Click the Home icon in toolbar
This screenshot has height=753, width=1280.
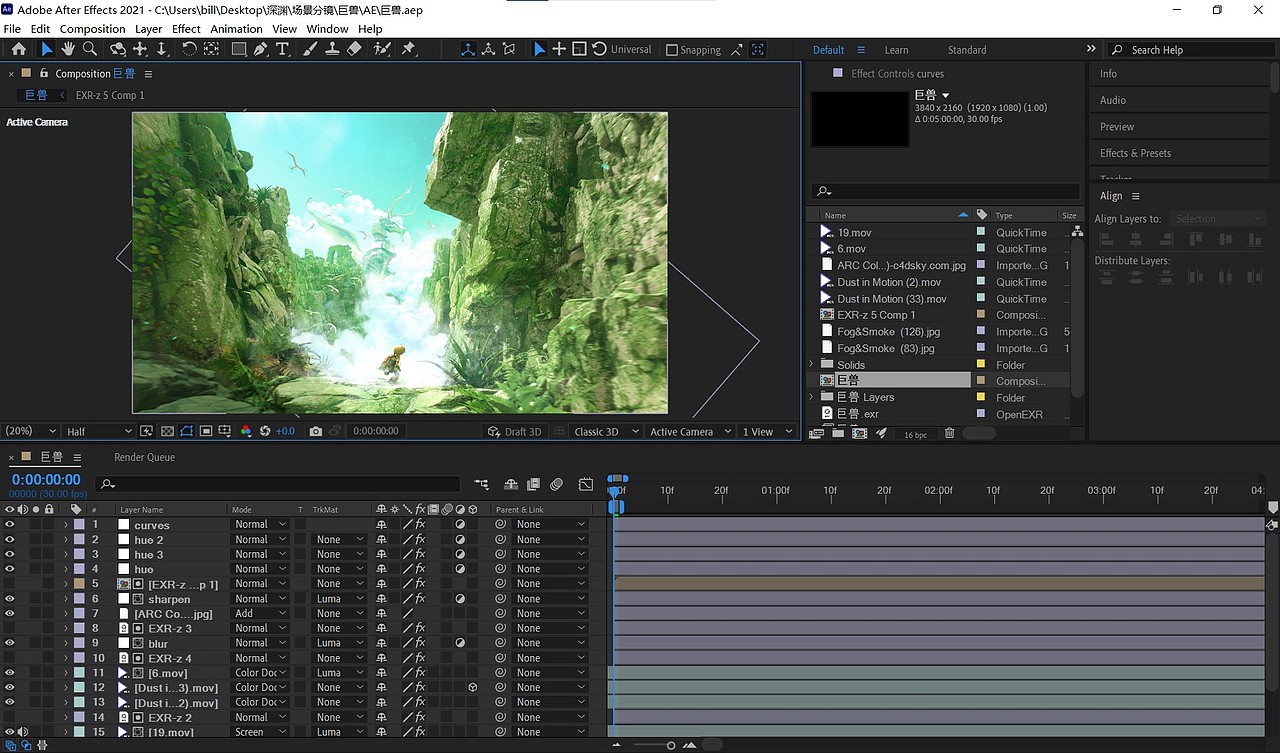click(x=18, y=49)
